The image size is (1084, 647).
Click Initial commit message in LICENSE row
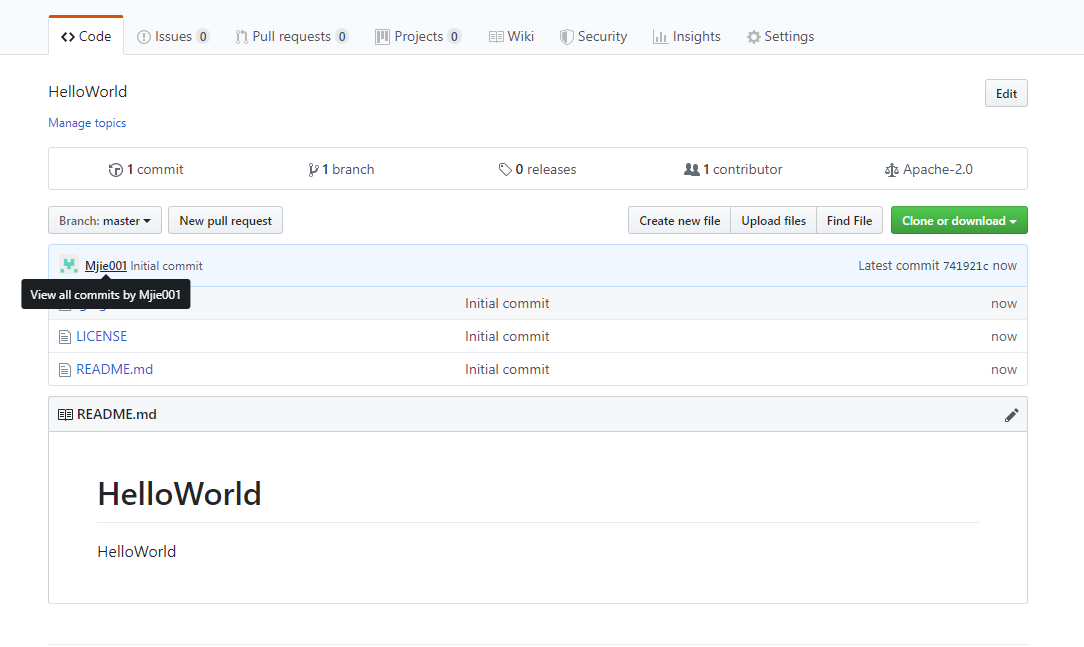coord(507,336)
